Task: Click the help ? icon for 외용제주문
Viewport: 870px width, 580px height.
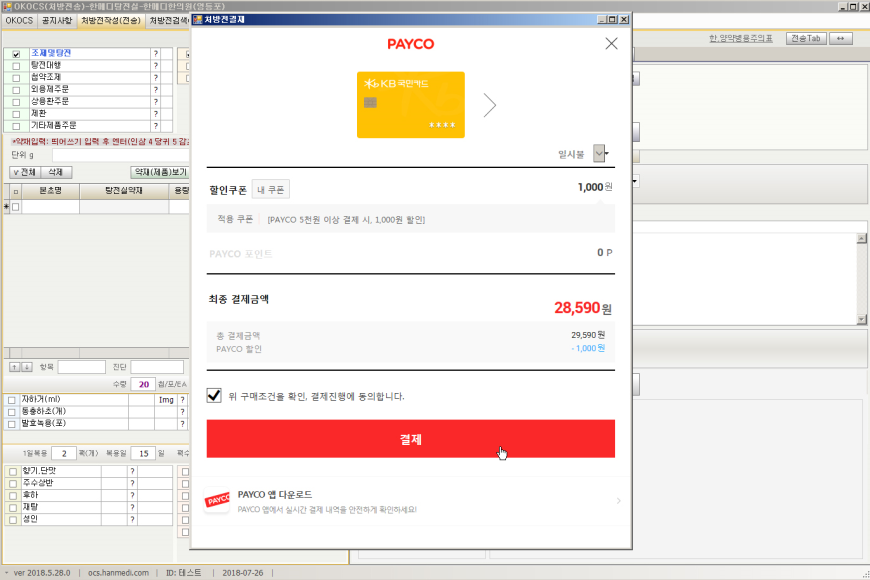Action: (156, 90)
